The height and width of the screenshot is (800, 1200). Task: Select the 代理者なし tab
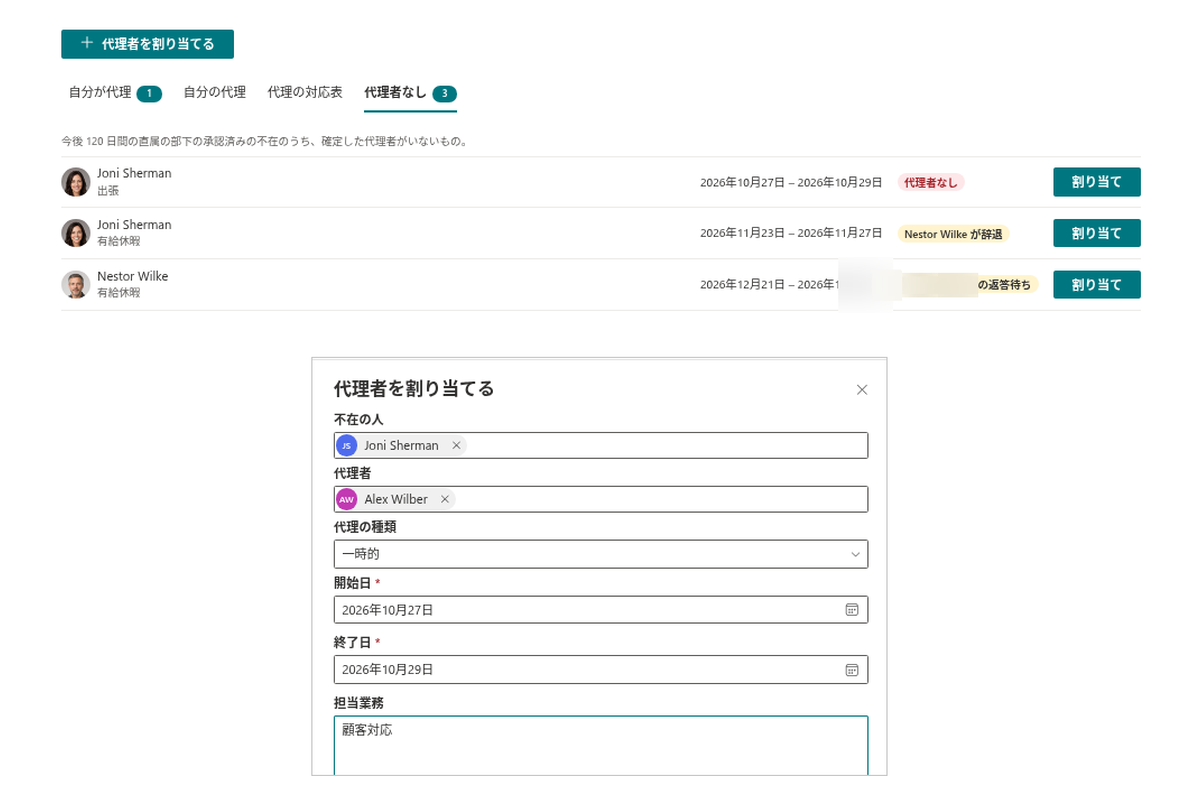(411, 93)
